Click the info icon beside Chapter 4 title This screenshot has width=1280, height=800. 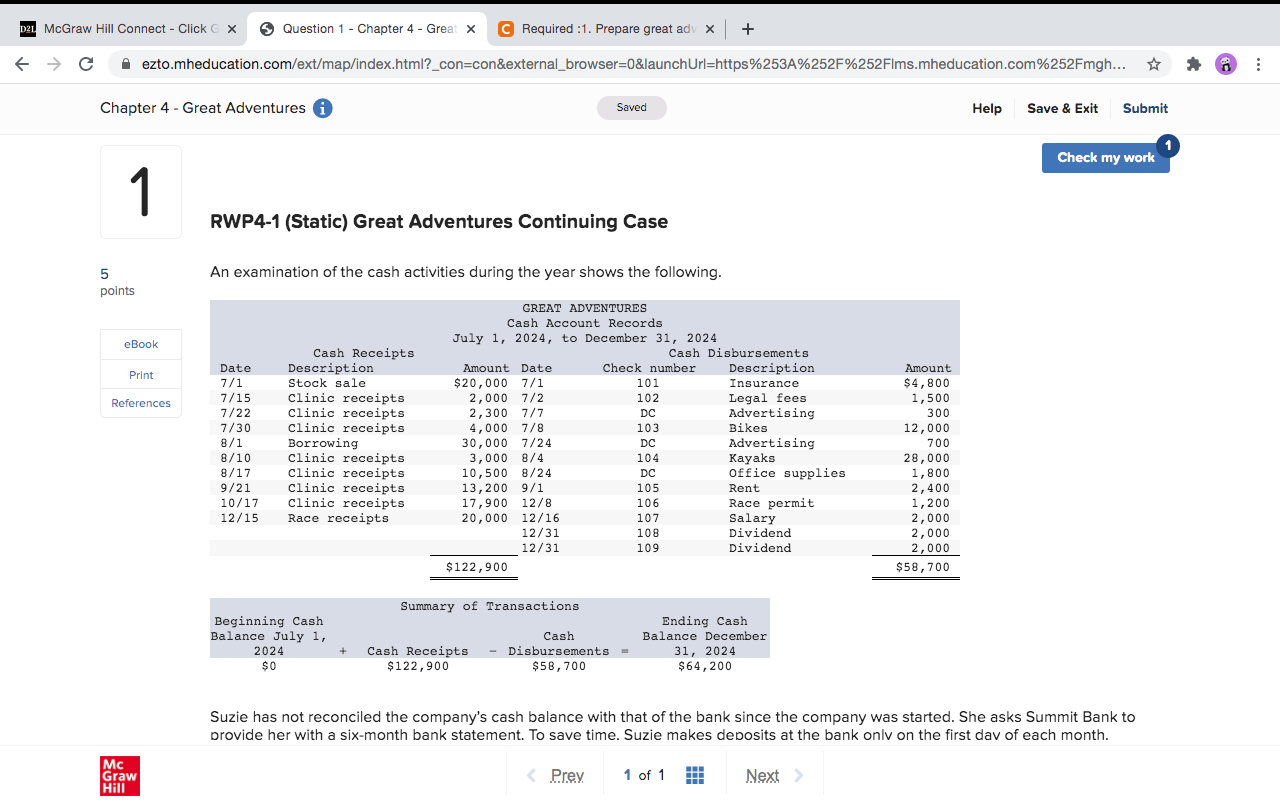click(x=323, y=108)
